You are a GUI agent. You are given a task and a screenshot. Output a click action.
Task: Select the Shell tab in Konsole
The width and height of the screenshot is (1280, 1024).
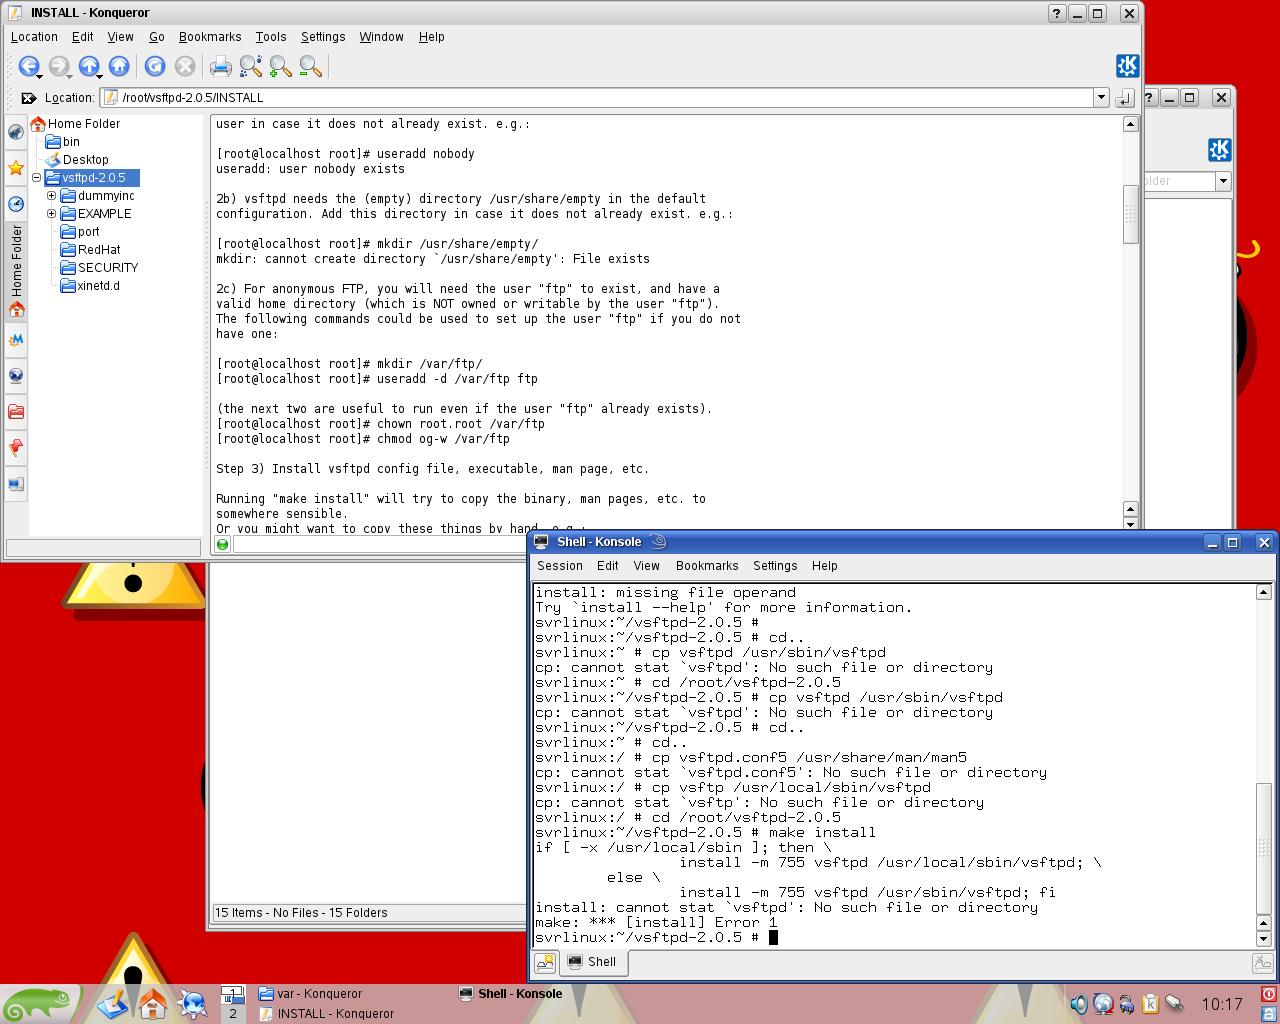point(592,962)
